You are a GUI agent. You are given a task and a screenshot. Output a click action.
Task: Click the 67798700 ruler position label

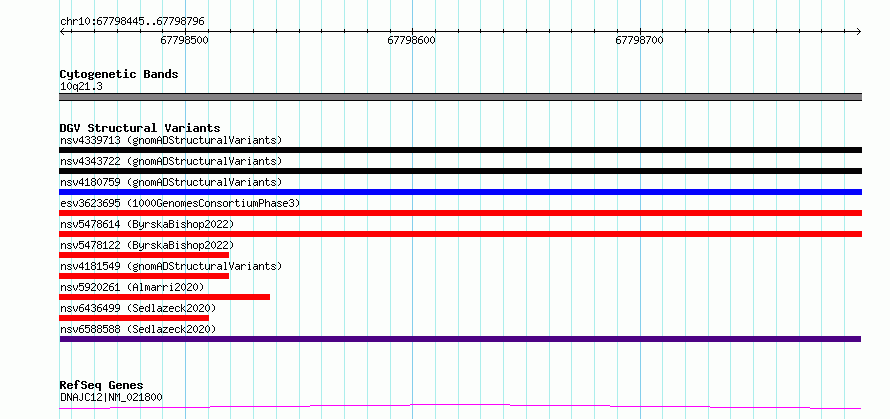(639, 41)
